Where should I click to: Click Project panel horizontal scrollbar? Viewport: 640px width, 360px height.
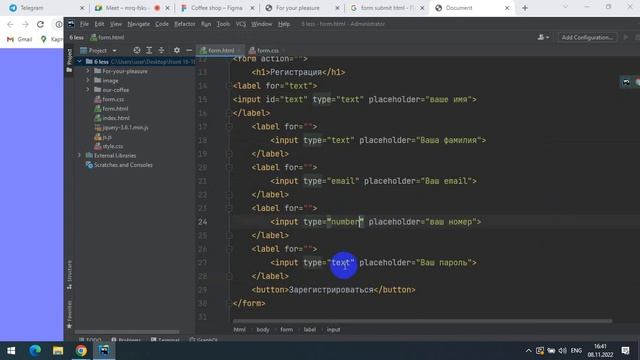pyautogui.click(x=127, y=332)
